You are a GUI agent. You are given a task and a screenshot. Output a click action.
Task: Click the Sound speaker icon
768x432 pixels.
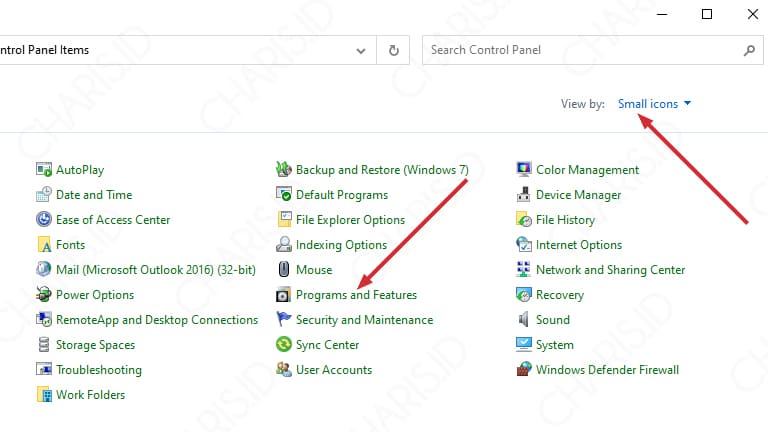pos(524,320)
